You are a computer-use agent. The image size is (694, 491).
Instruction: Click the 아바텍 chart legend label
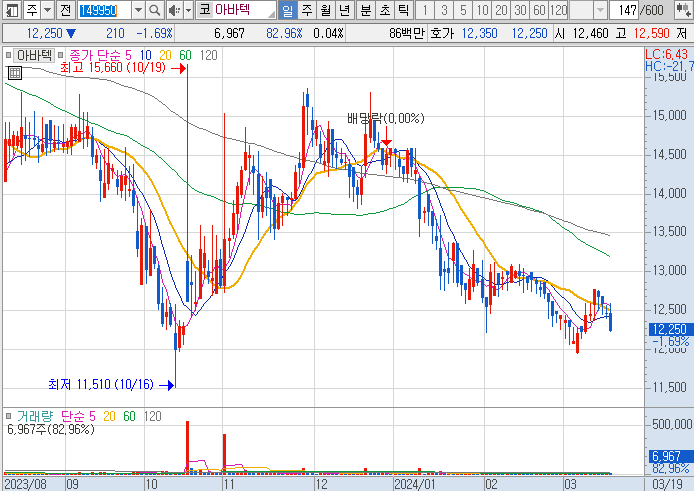pos(35,55)
